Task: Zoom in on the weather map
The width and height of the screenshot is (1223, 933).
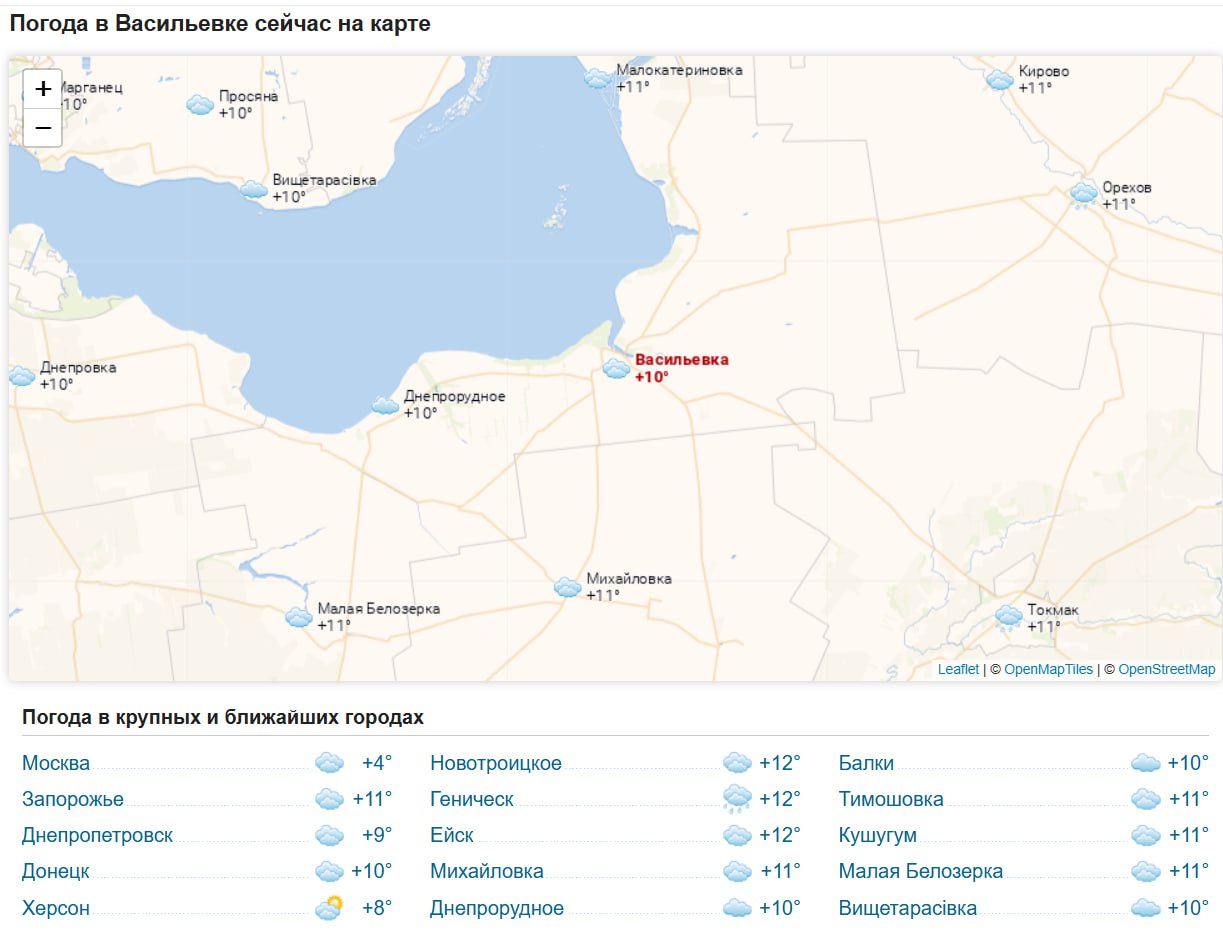Action: (43, 89)
